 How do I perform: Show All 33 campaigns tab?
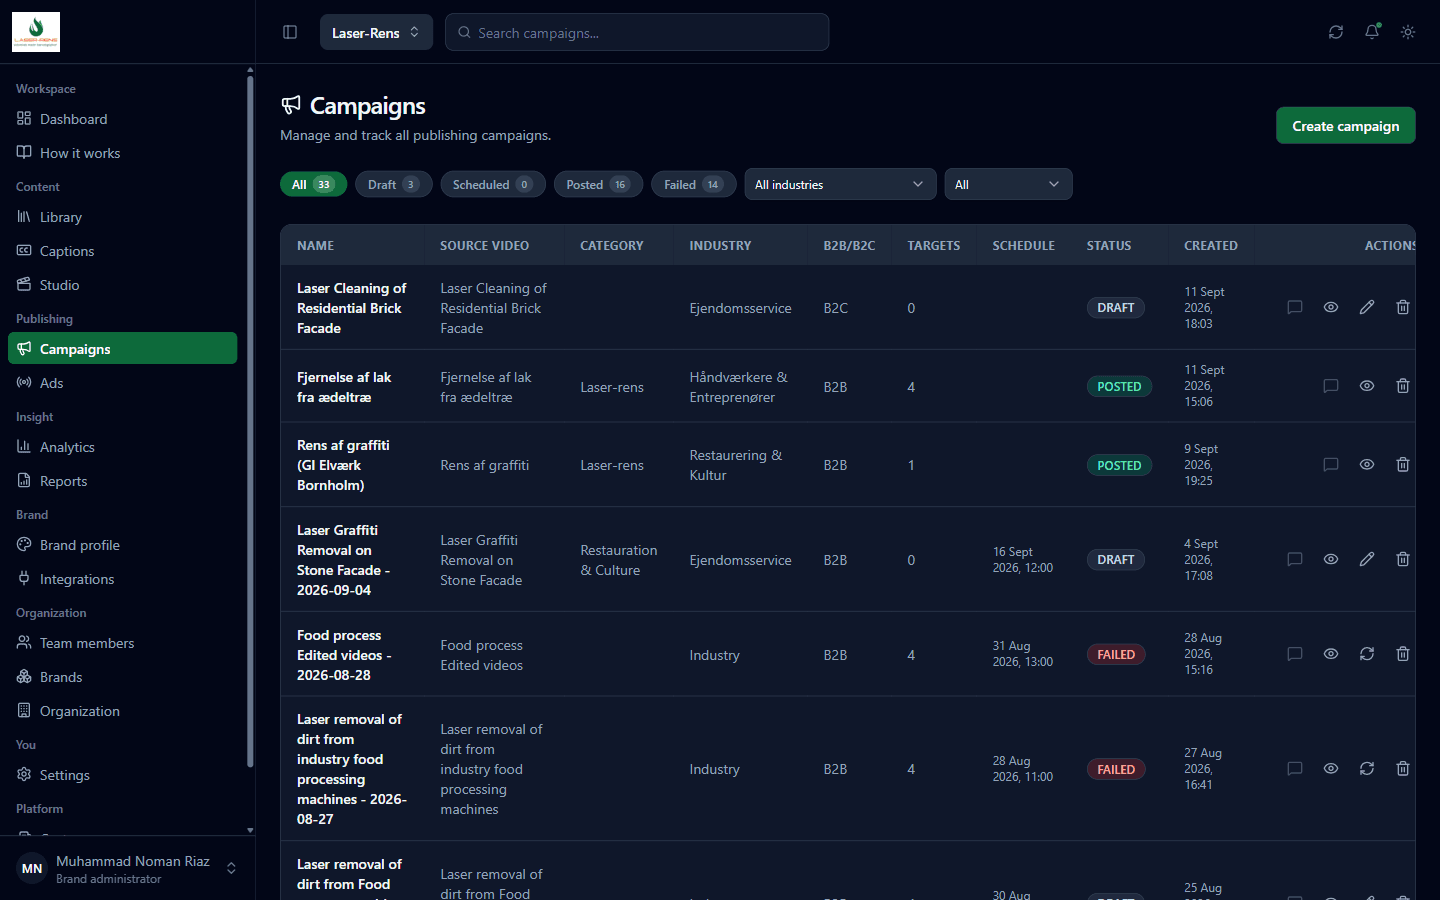(313, 184)
